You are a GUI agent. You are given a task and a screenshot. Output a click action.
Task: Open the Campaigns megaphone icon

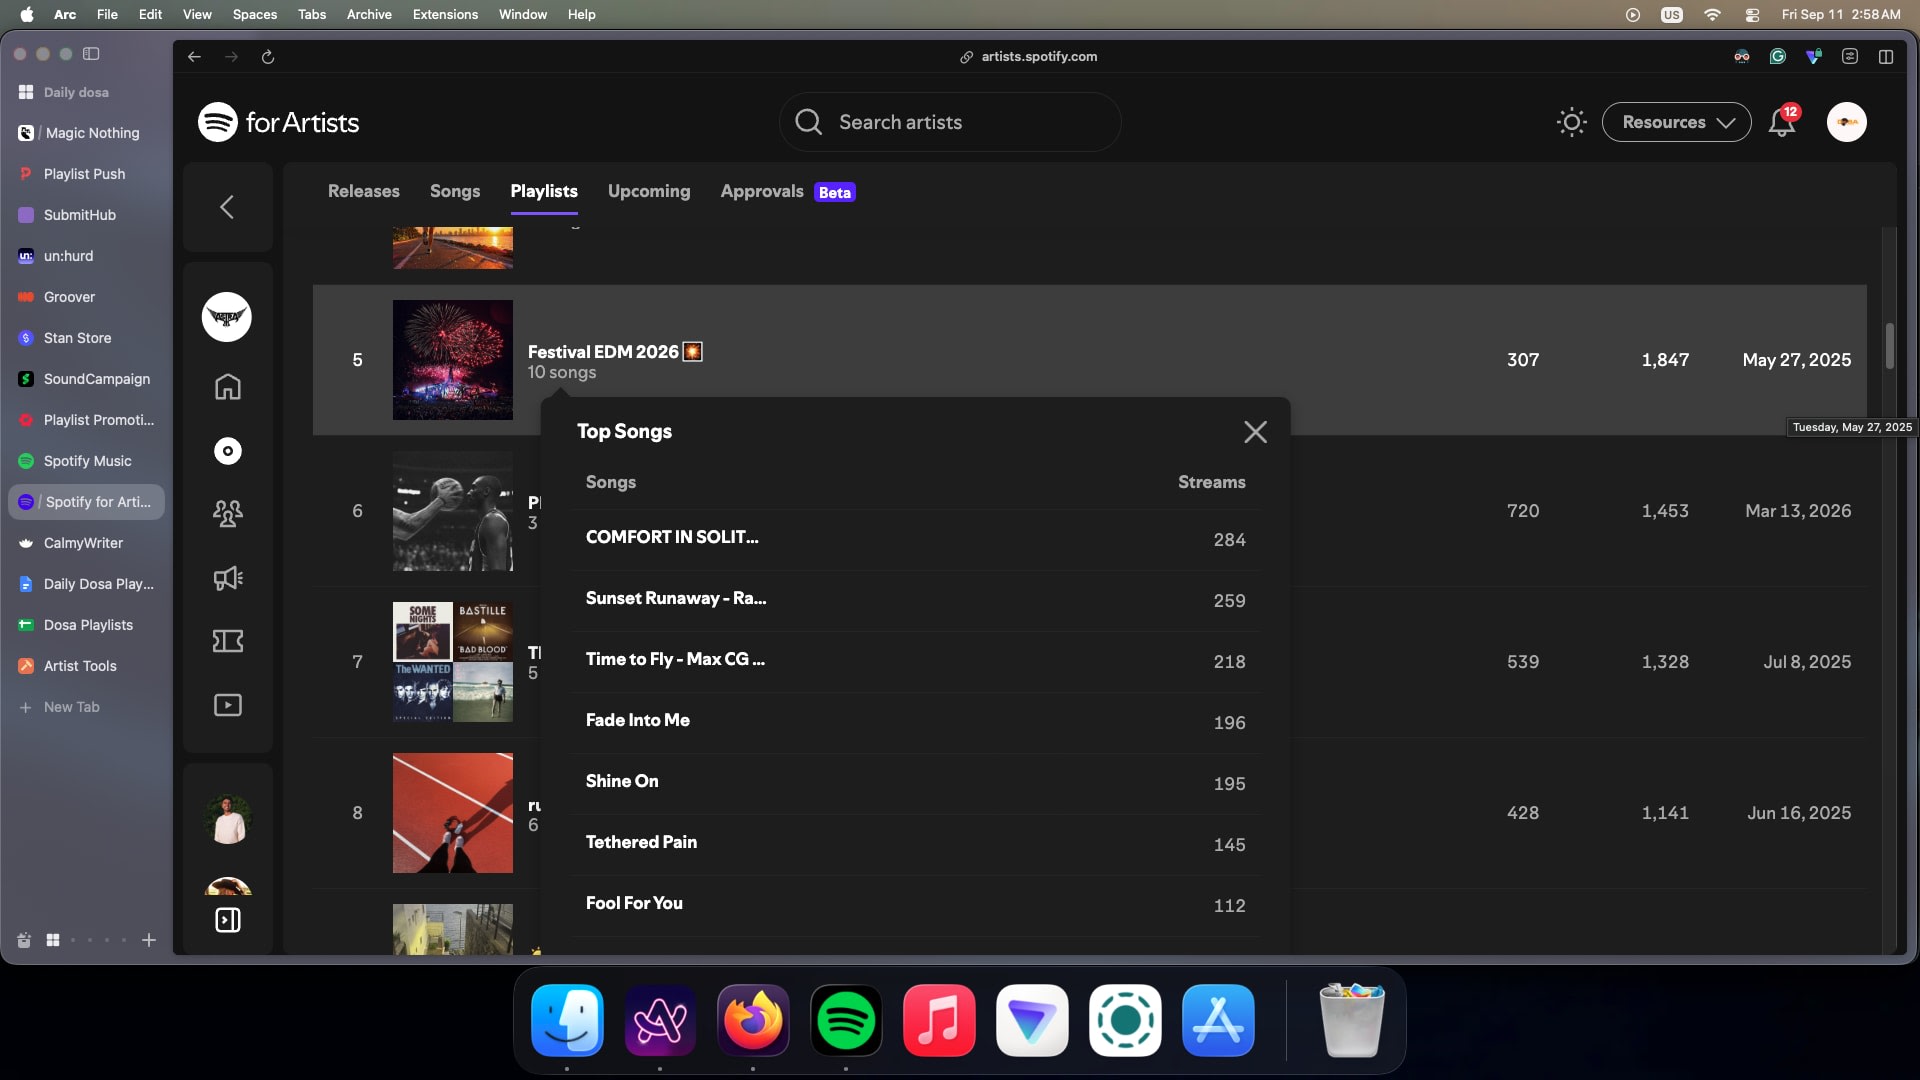pos(228,578)
